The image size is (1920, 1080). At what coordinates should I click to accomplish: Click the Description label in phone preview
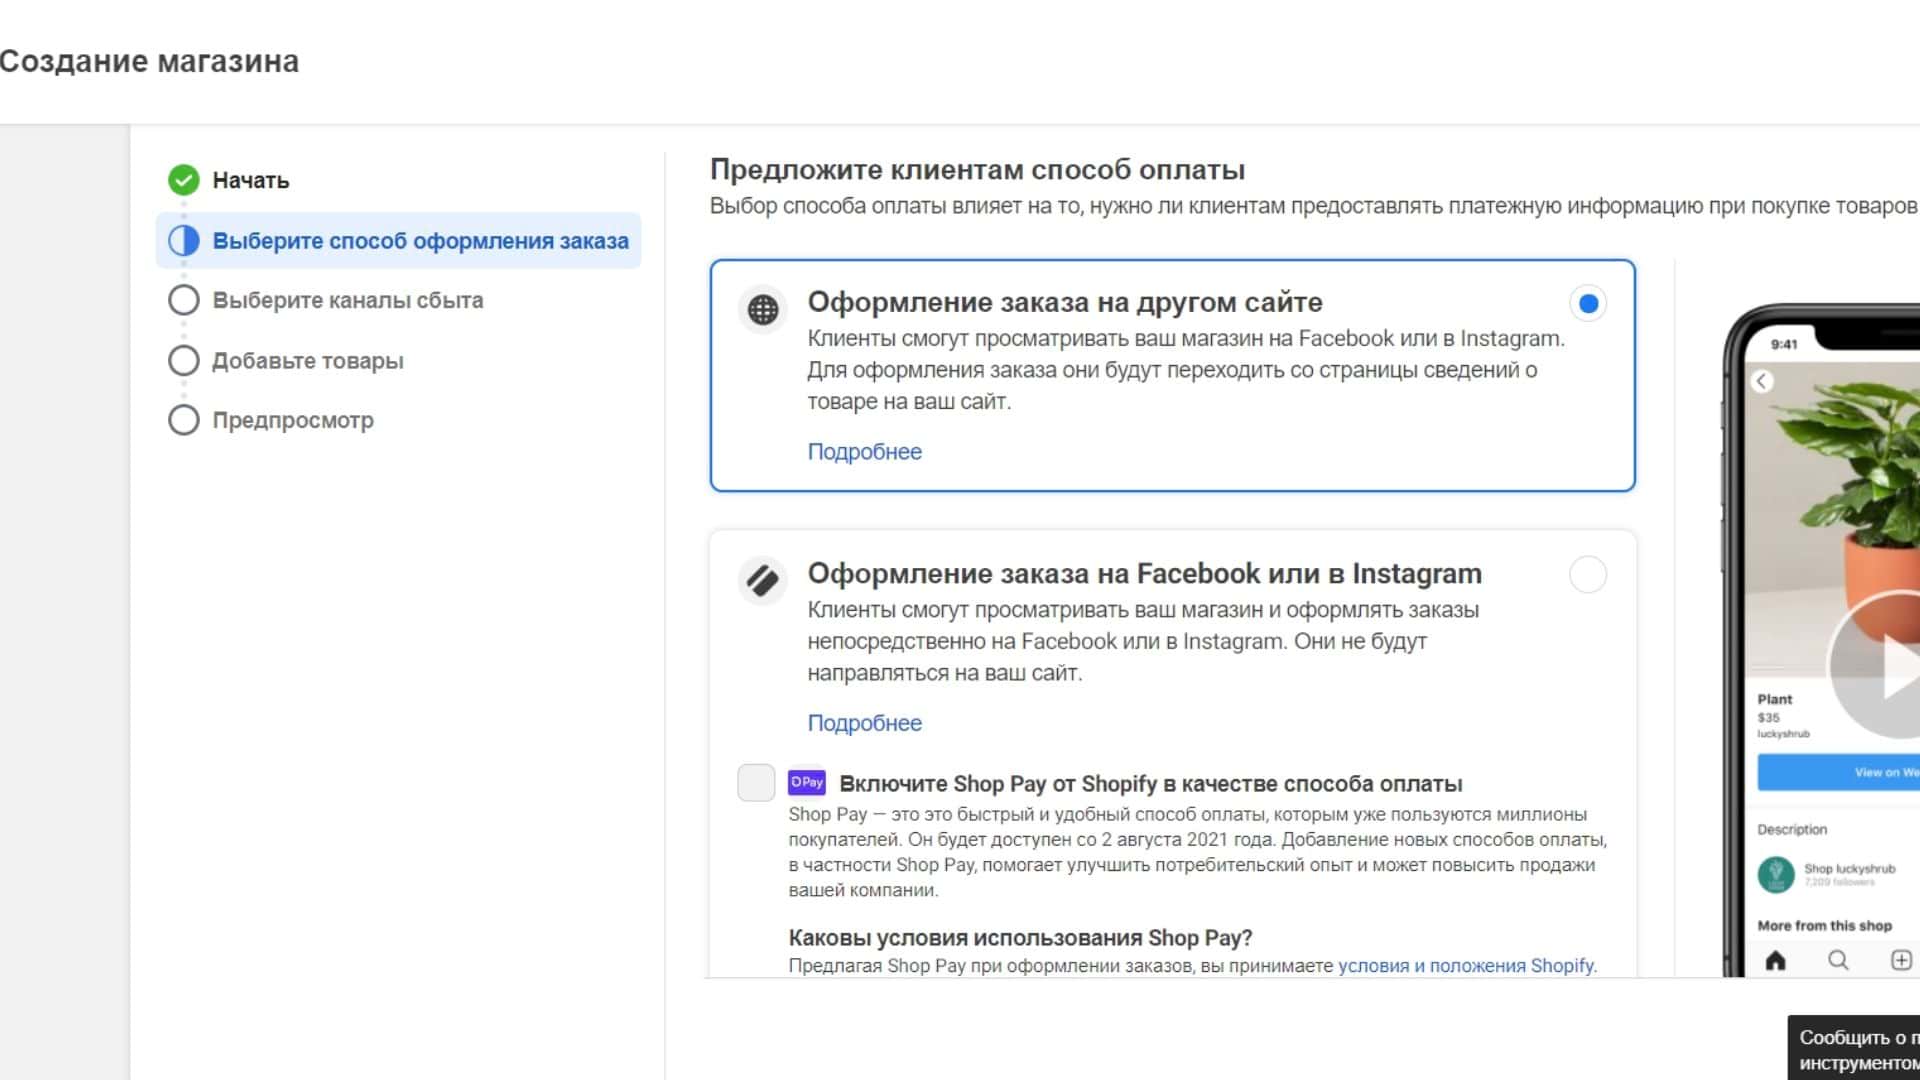tap(1792, 829)
